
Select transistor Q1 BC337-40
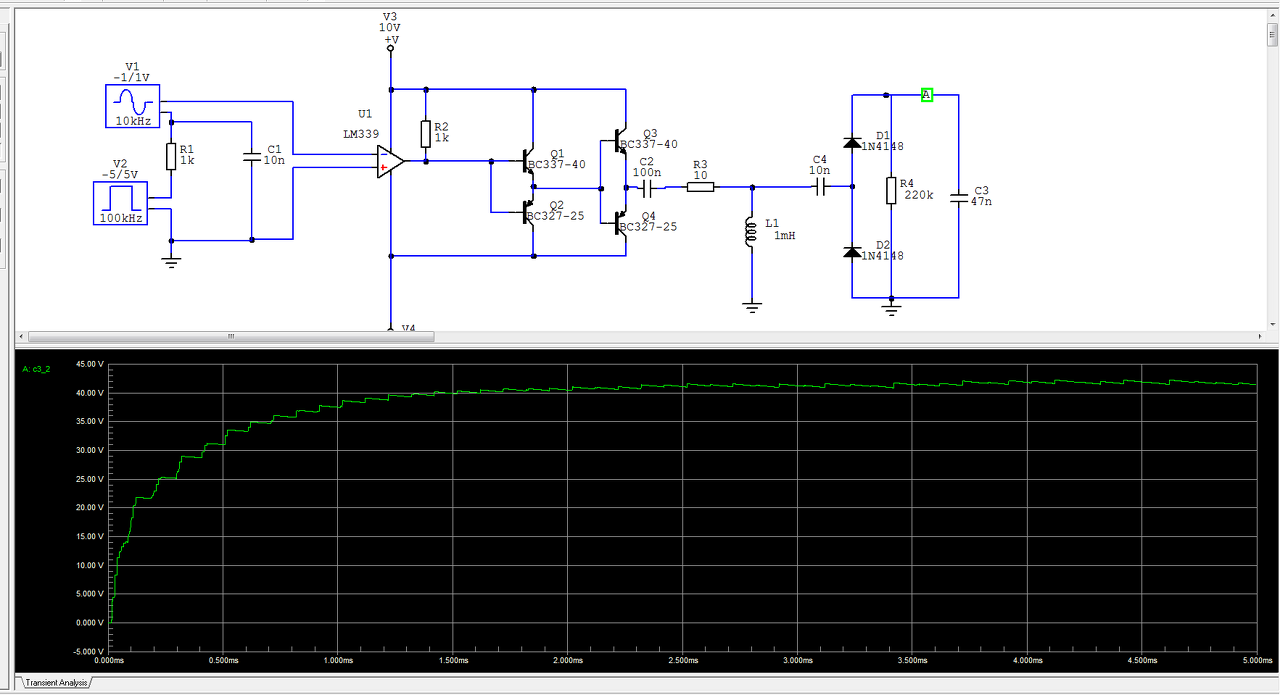pos(528,164)
